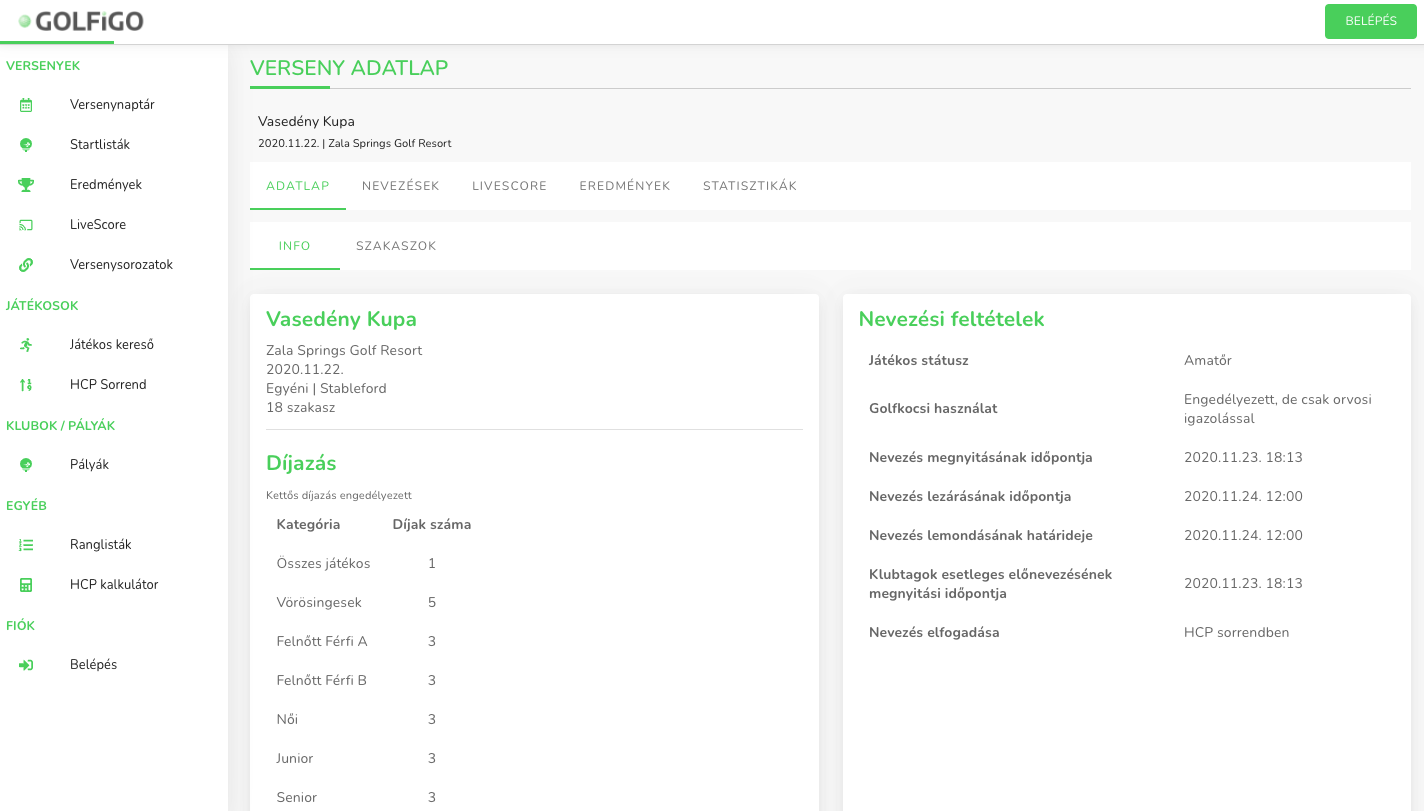The image size is (1424, 811).
Task: Click the Kettős díjazás engedélyezett note
Action: [x=339, y=495]
